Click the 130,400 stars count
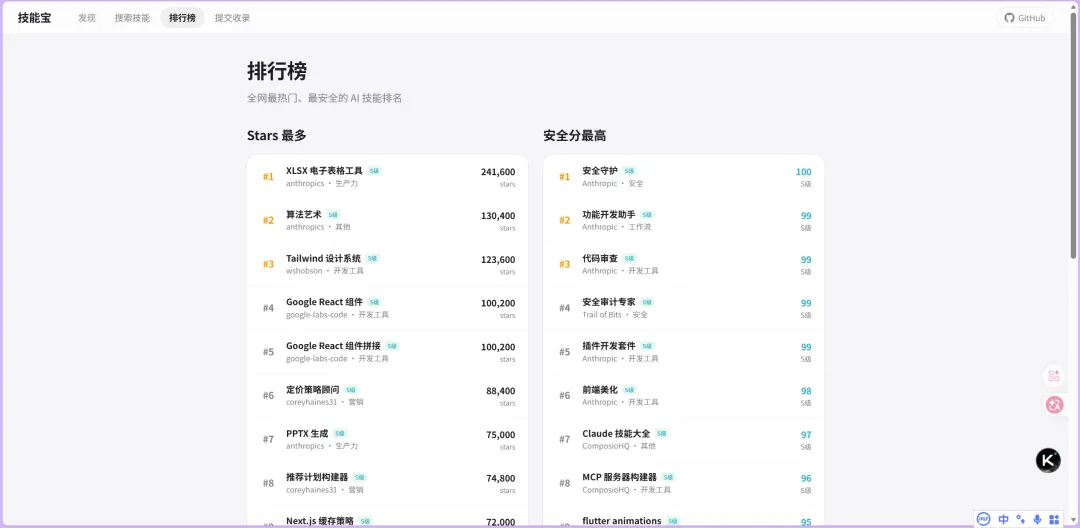Viewport: 1080px width, 528px height. tap(498, 215)
